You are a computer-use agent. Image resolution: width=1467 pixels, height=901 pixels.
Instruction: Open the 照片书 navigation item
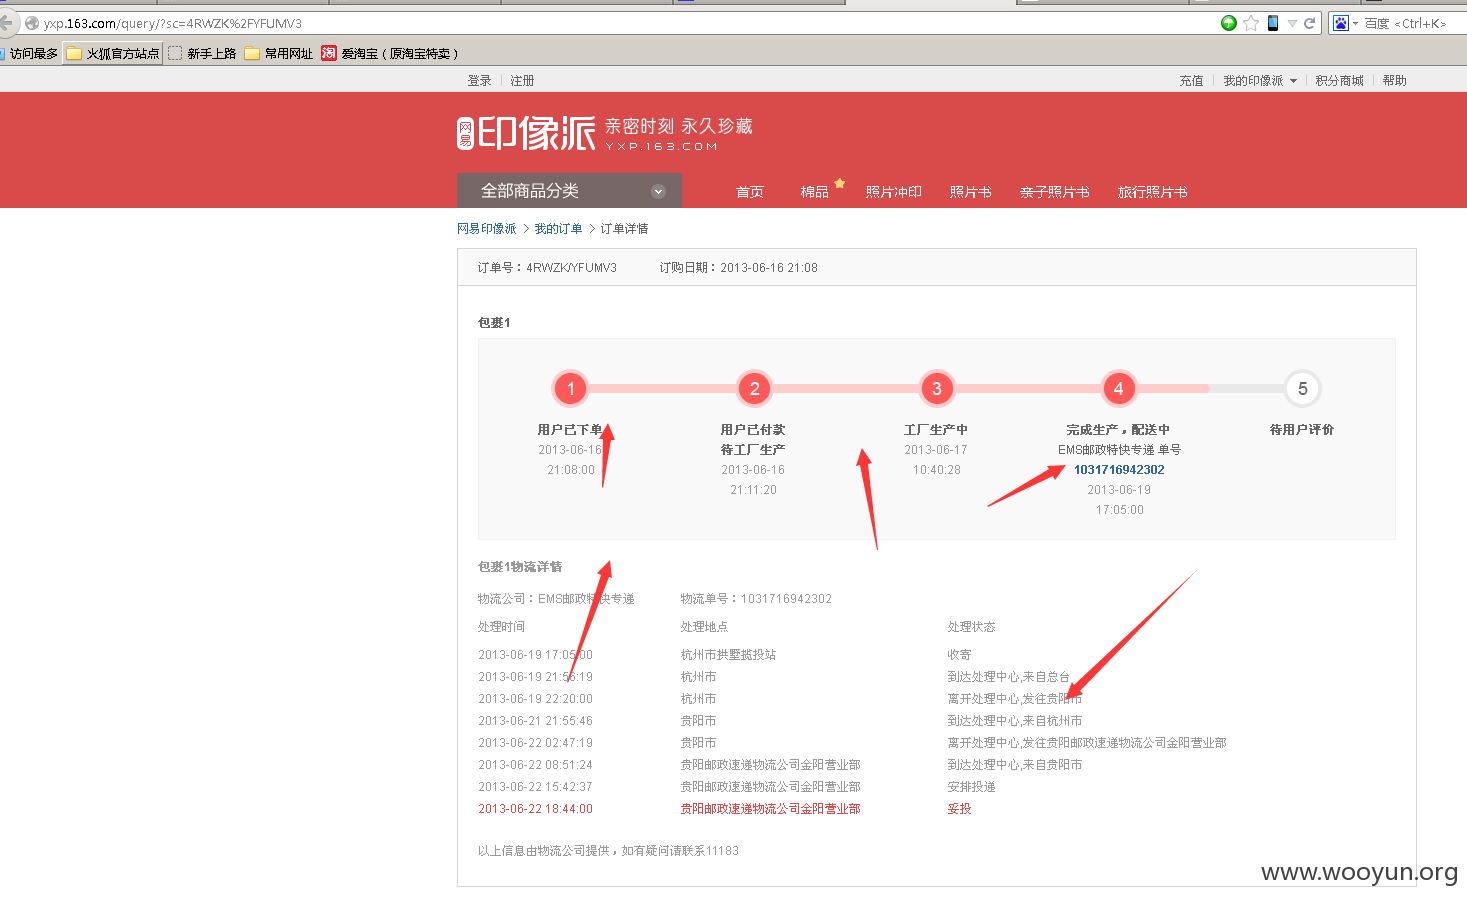(x=970, y=192)
